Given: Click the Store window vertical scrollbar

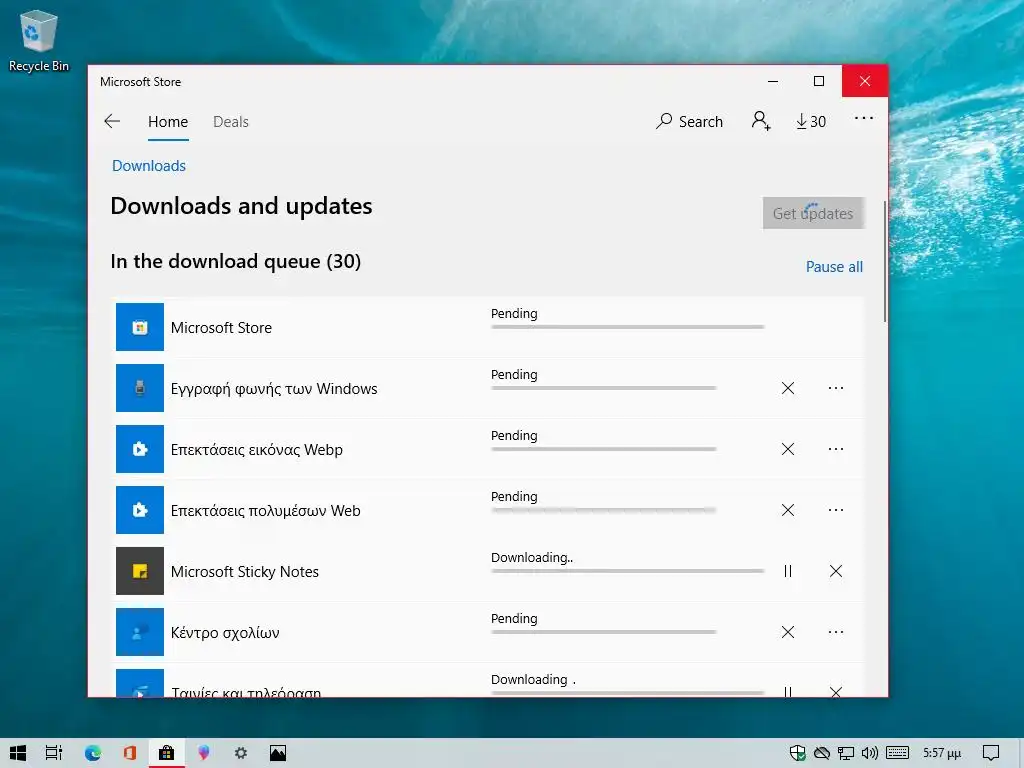Looking at the screenshot, I should [885, 261].
